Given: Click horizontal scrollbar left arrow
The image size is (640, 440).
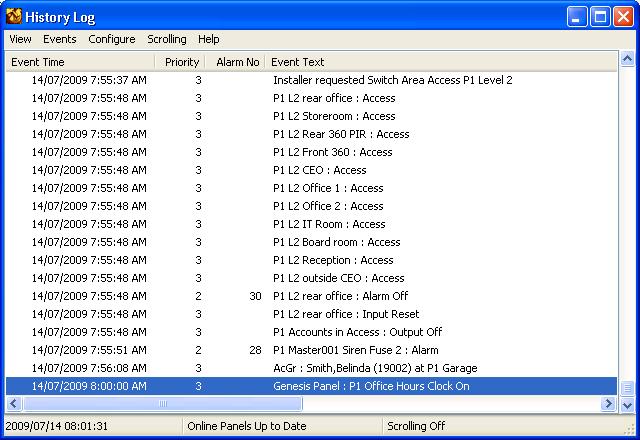Looking at the screenshot, I should (13, 404).
